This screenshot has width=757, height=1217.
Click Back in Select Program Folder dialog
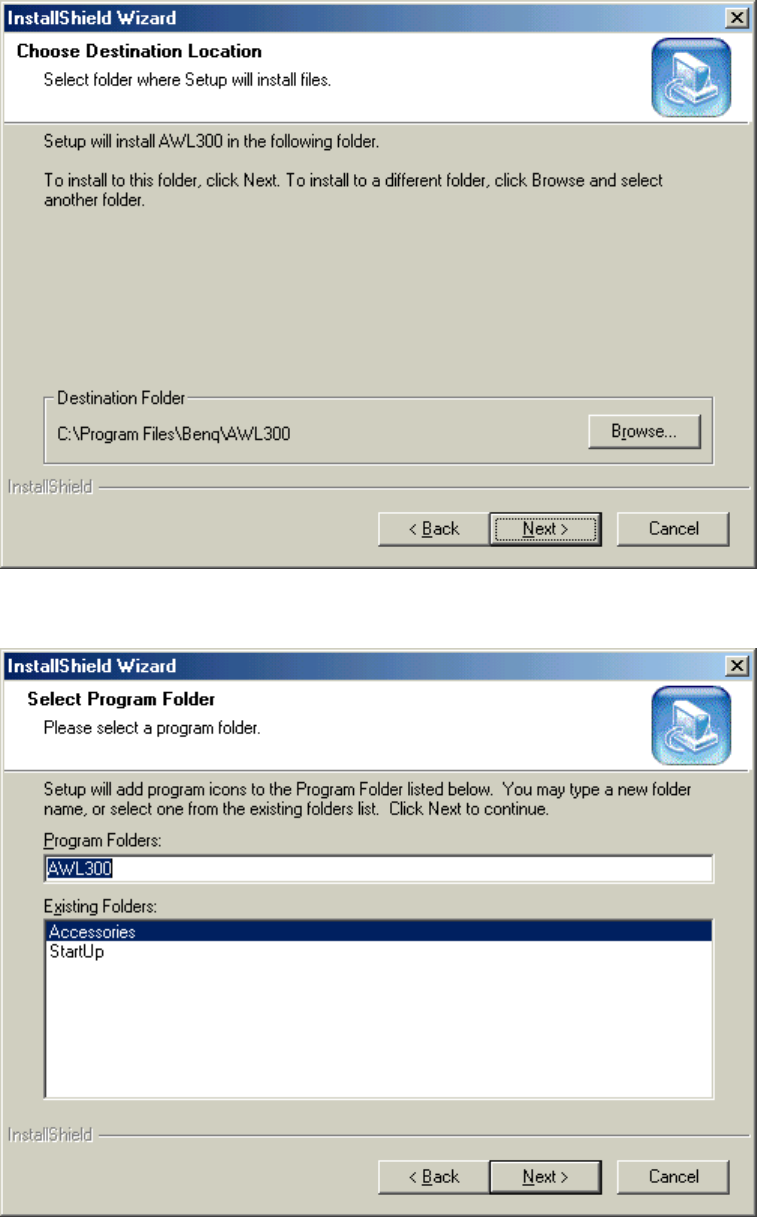(x=434, y=1177)
